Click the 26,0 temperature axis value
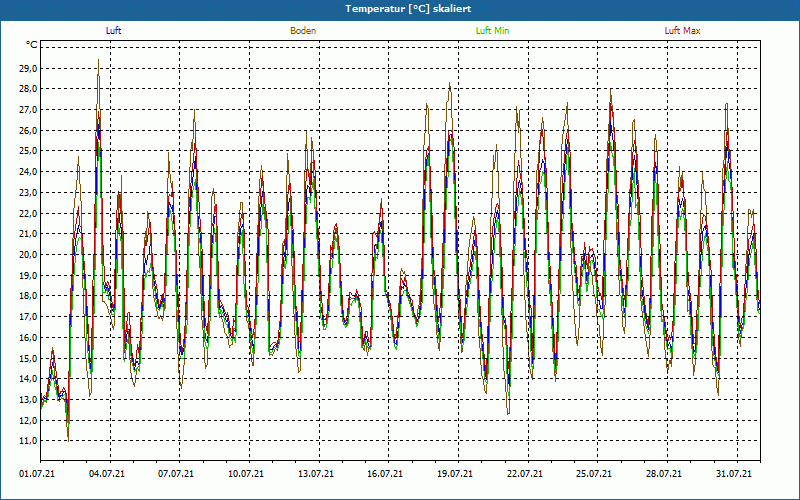Viewport: 800px width, 500px height. click(x=28, y=131)
